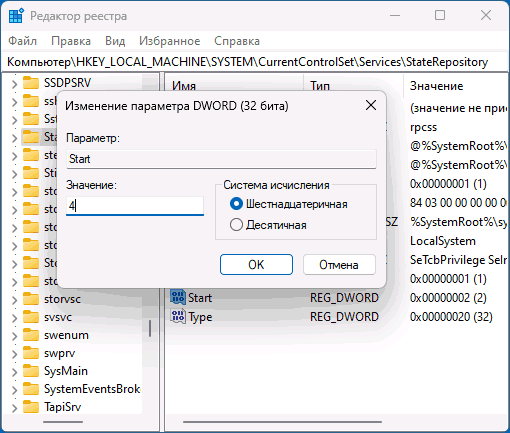Click the values pane horizontal scrollbar

coord(282,422)
